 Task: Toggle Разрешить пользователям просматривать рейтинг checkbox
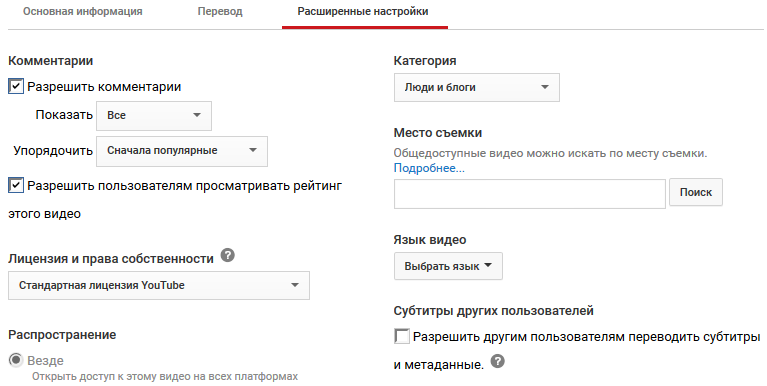point(16,185)
